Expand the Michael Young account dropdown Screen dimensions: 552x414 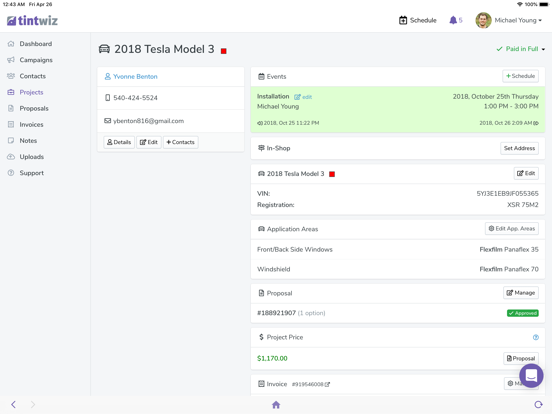click(518, 20)
